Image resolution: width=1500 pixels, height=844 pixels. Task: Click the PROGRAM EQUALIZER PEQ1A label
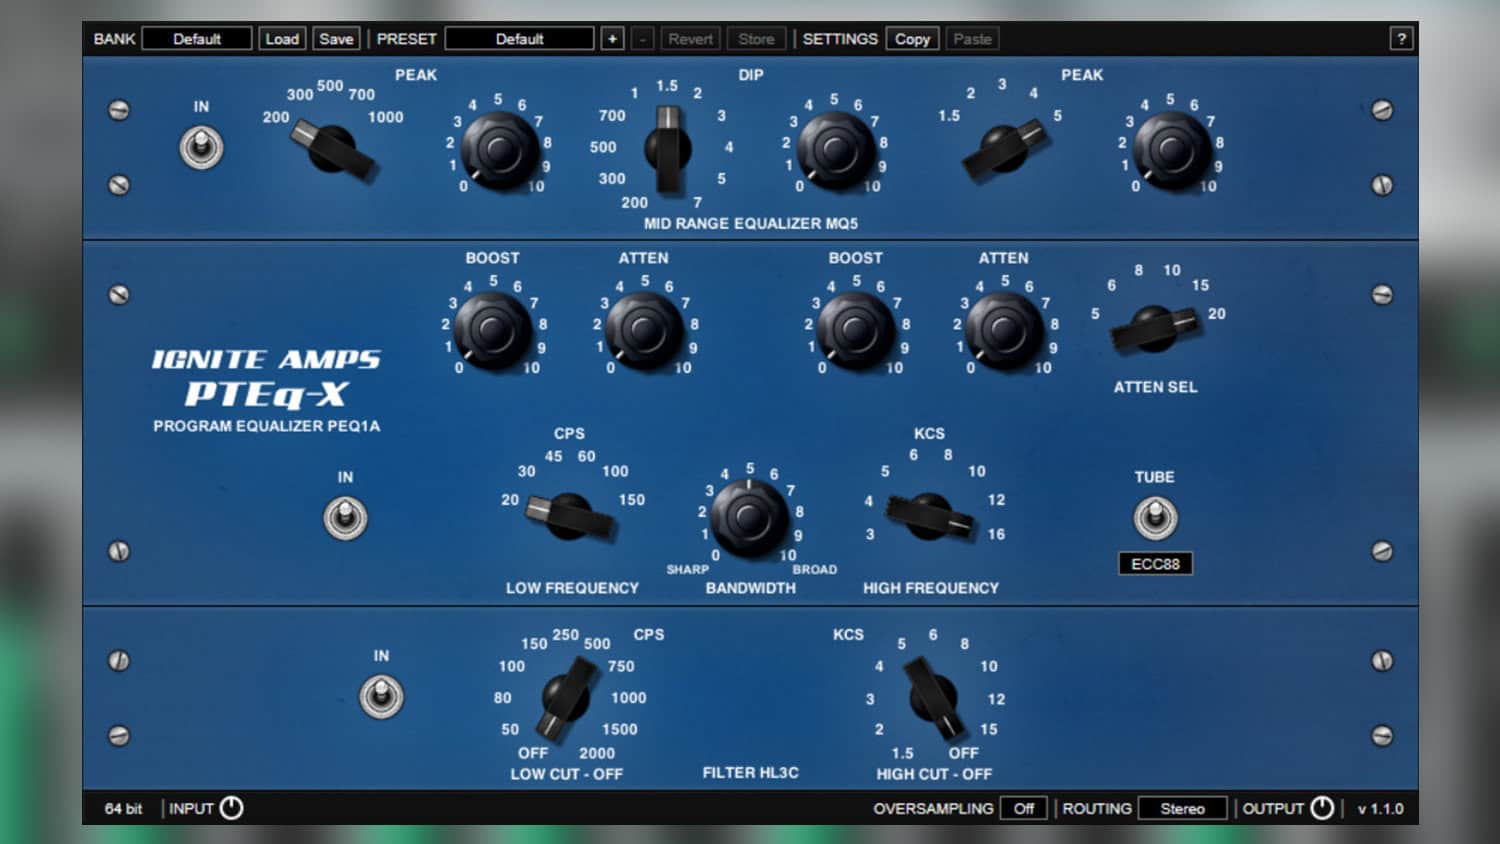266,426
